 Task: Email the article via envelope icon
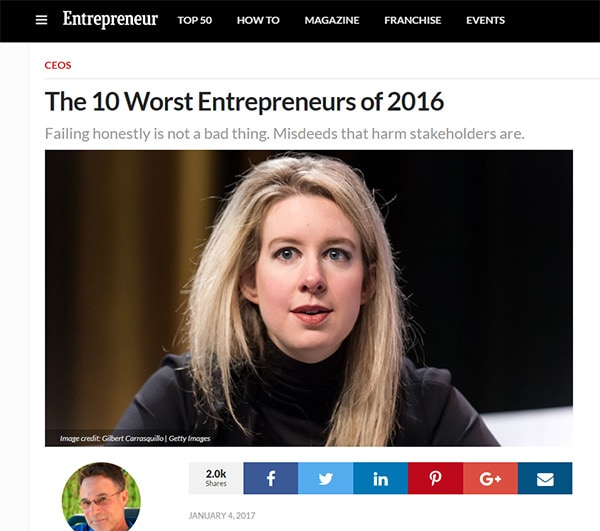coord(545,478)
